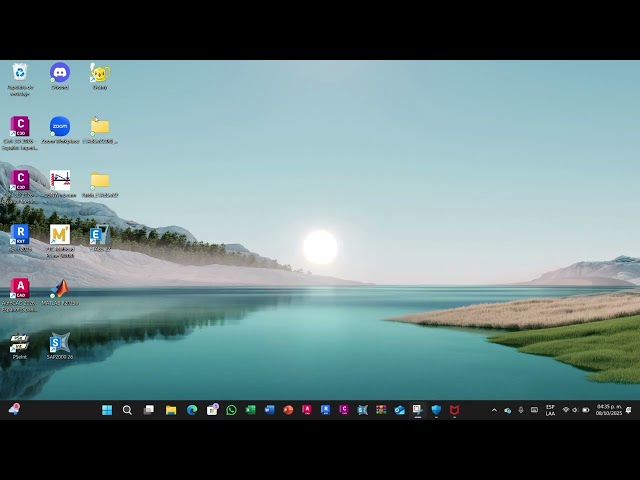Show hidden system tray icons

coord(494,410)
